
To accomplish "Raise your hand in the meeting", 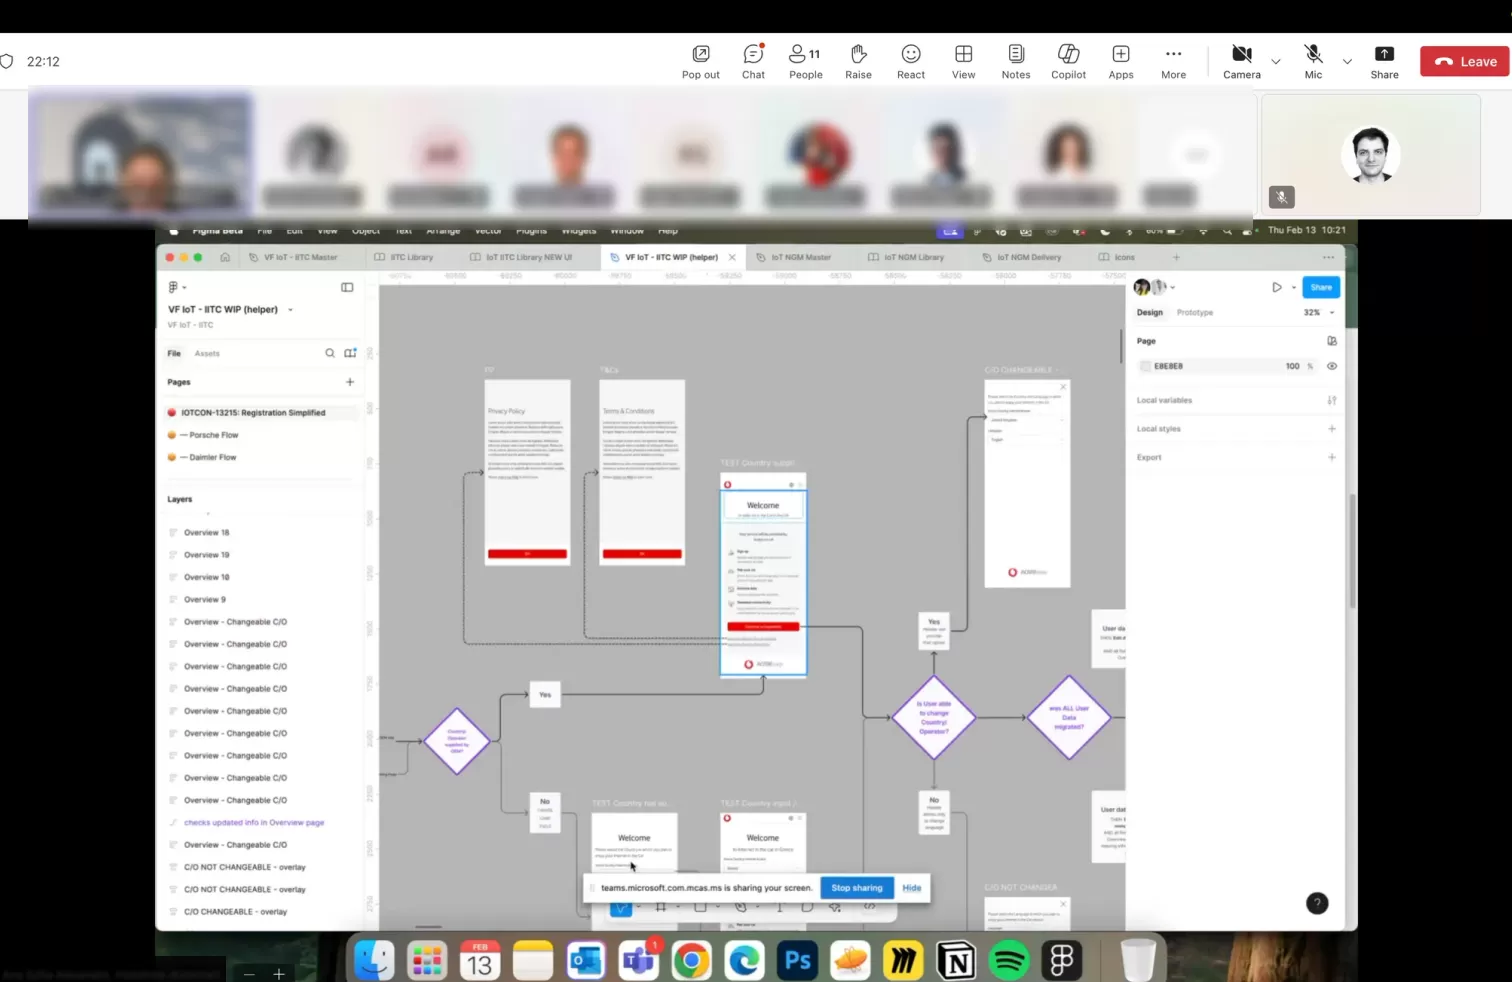I will 858,61.
